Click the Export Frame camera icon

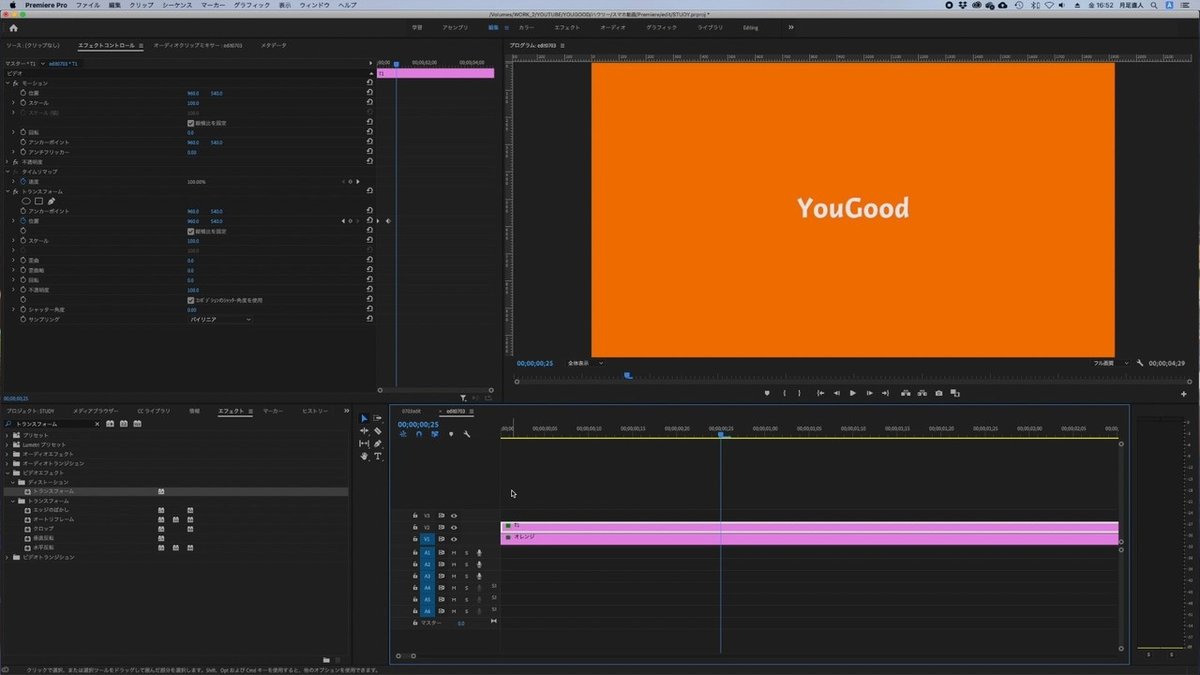[x=939, y=393]
